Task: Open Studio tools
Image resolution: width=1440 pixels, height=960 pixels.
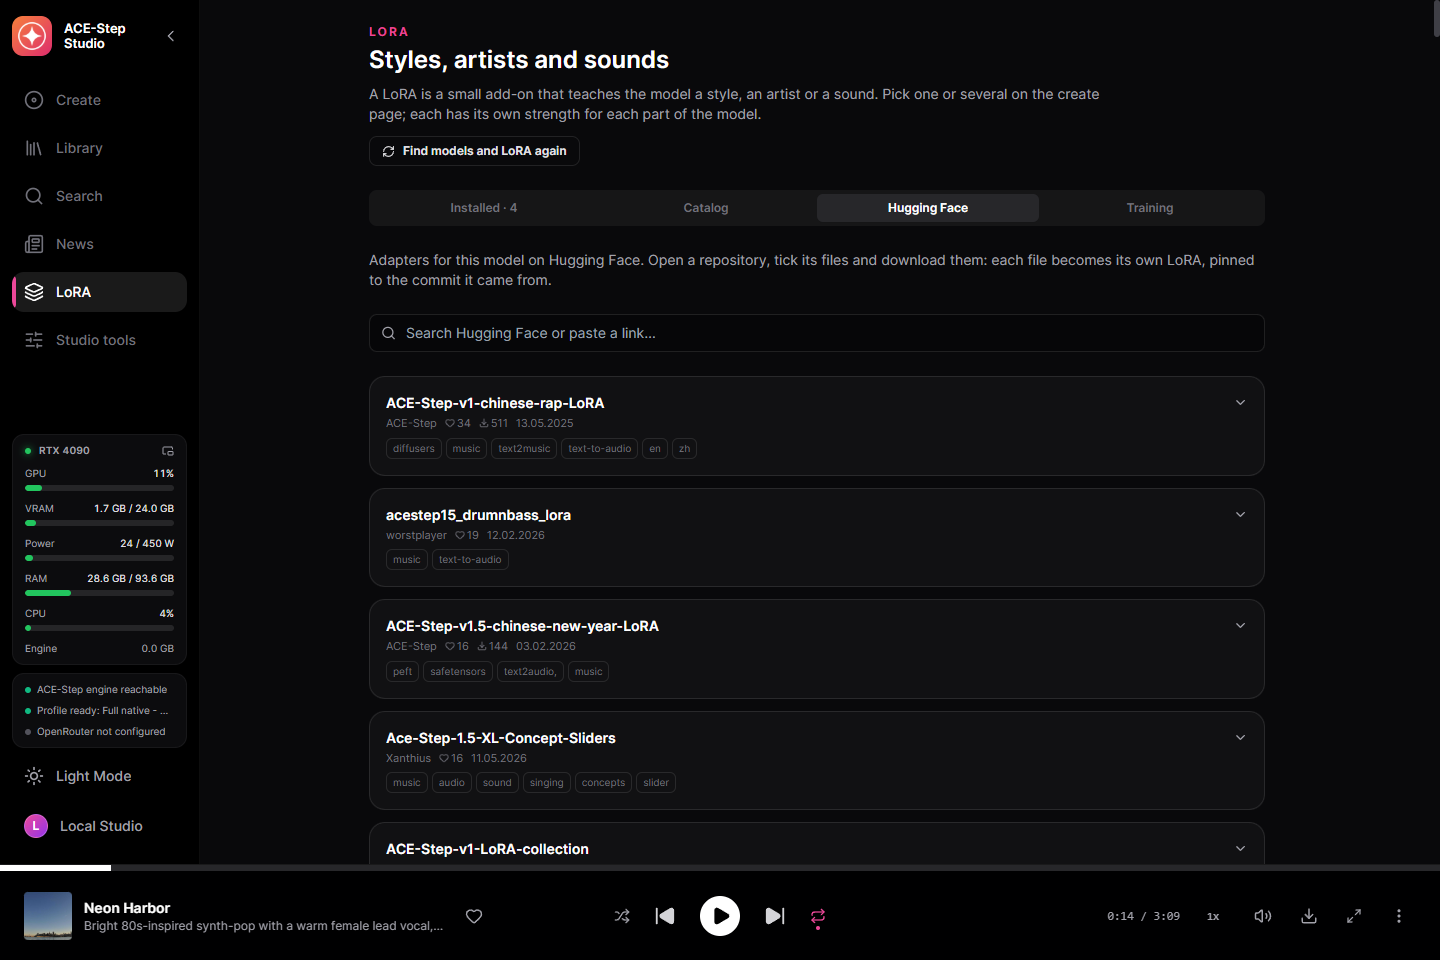Action: coord(99,340)
